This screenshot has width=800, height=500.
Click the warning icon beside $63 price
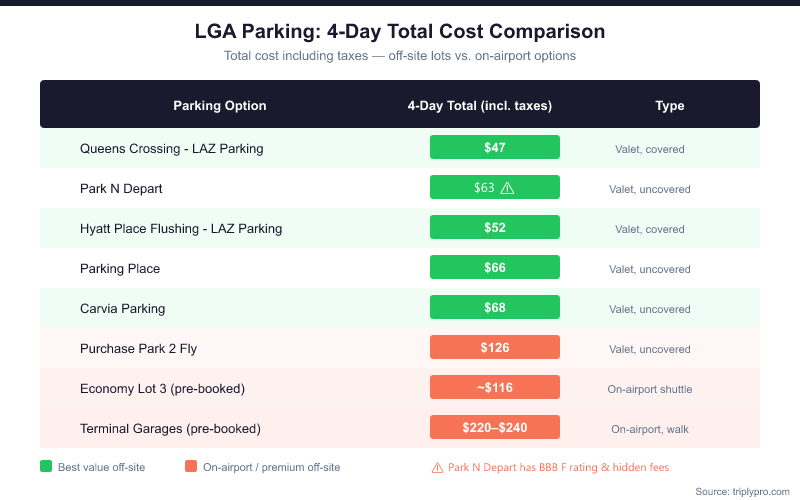(507, 188)
